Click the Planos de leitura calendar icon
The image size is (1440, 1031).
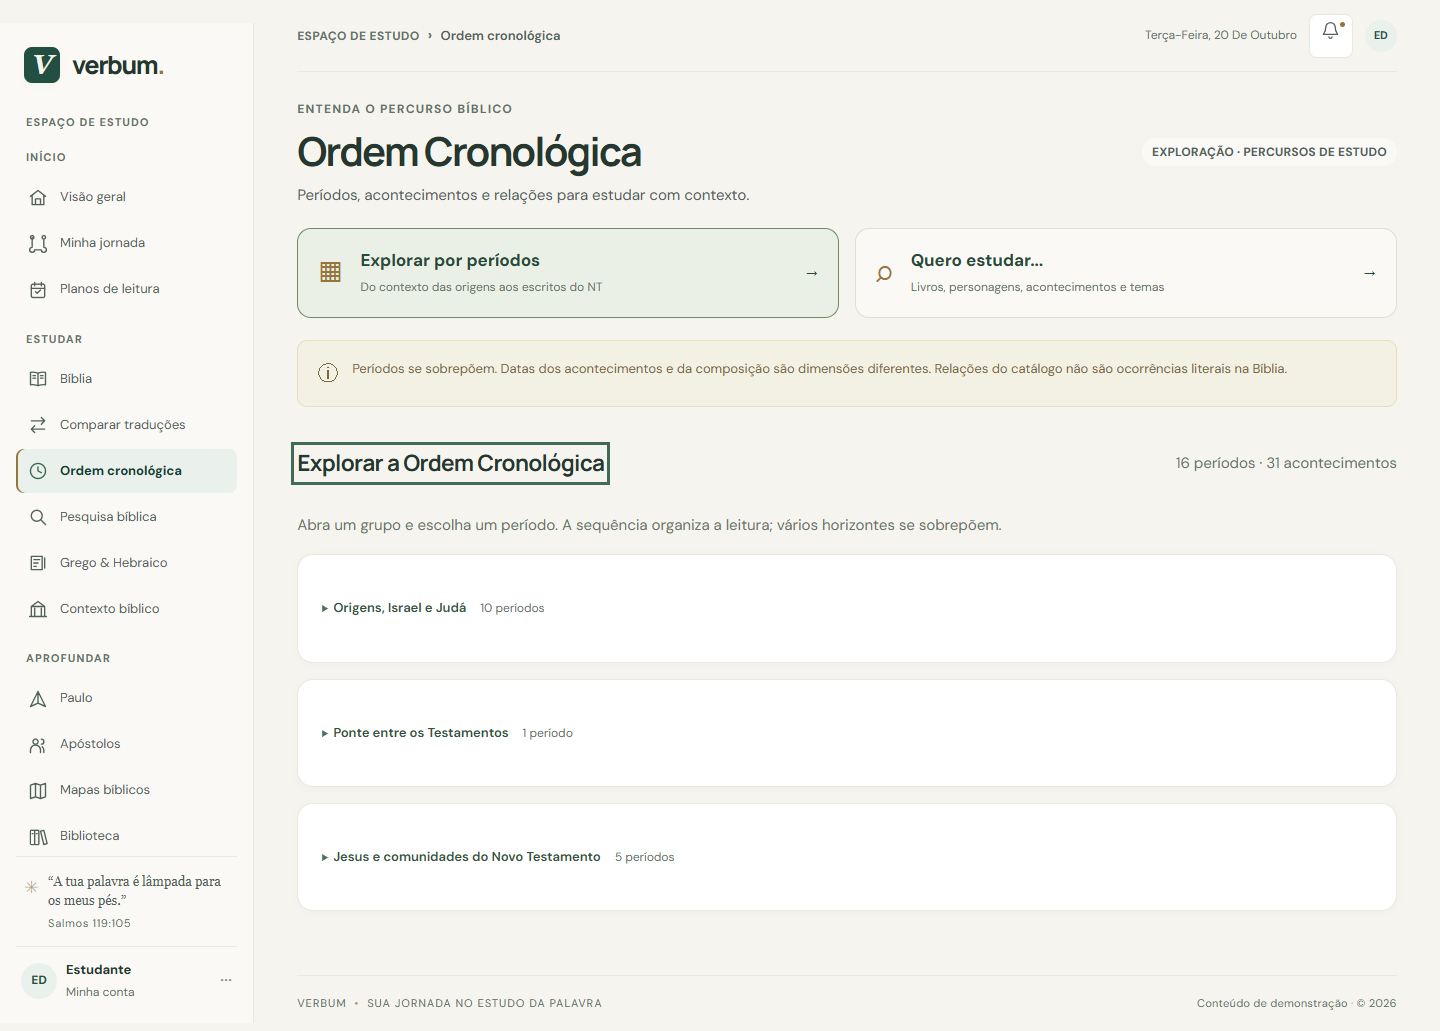pyautogui.click(x=38, y=289)
